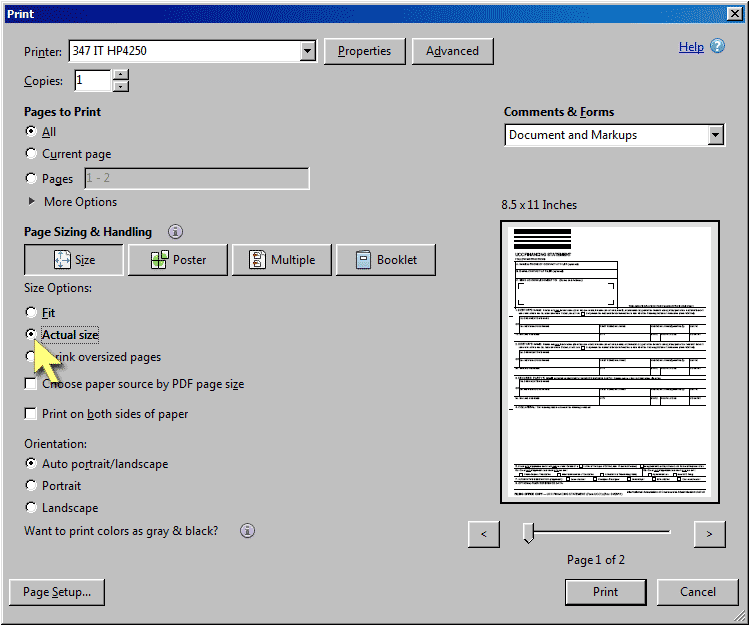
Task: Expand More Options under Pages to Print
Action: point(33,202)
